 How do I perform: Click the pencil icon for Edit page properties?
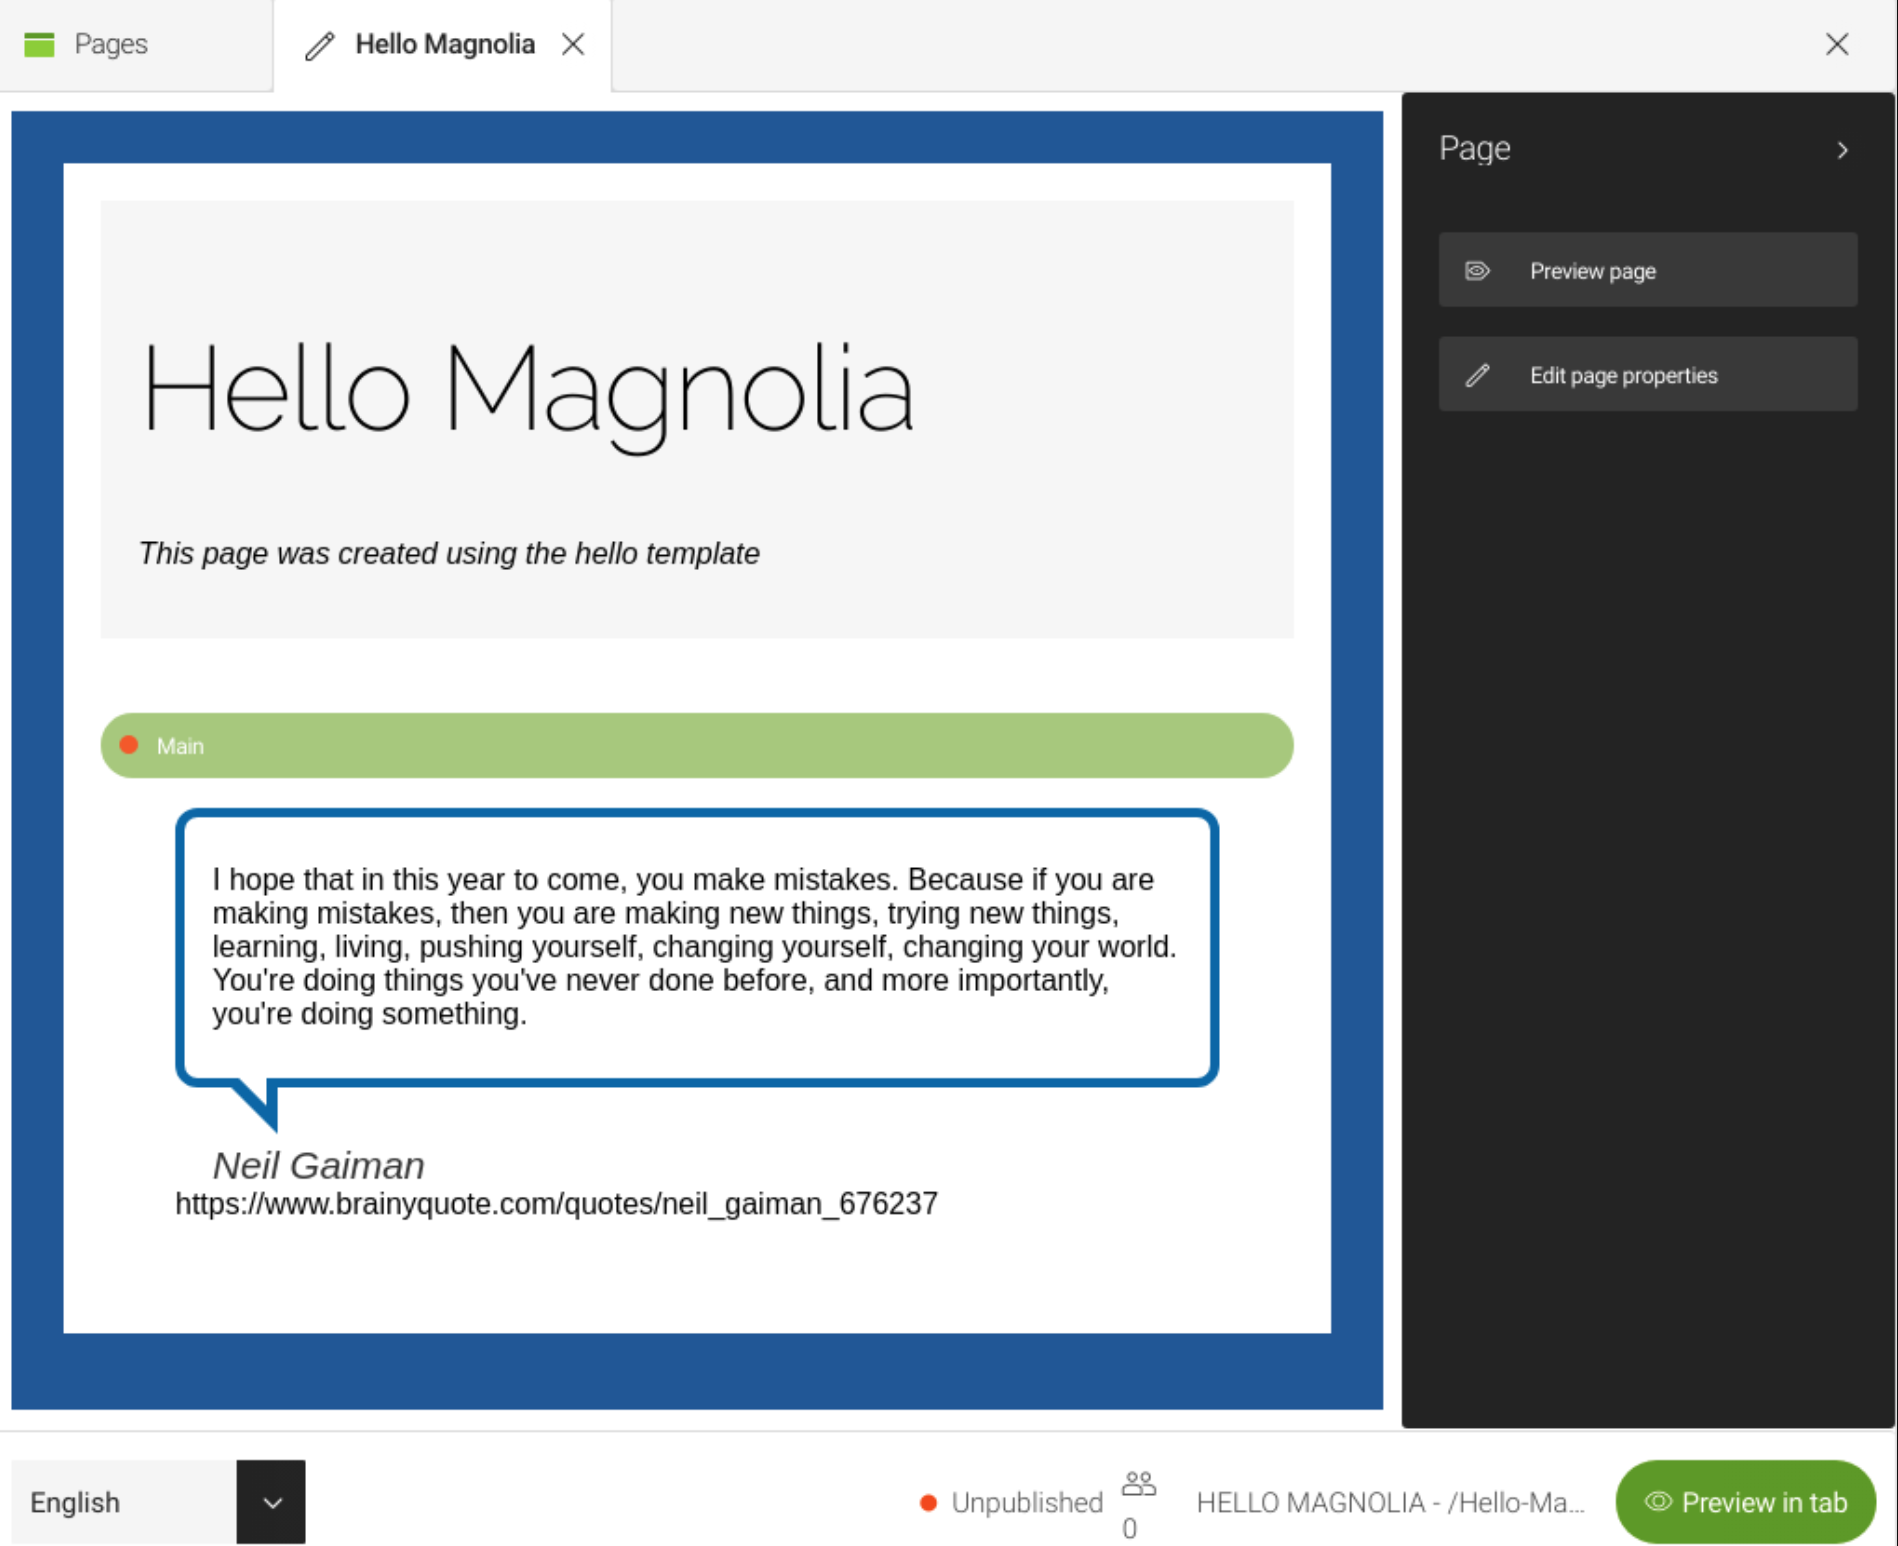(x=1477, y=375)
